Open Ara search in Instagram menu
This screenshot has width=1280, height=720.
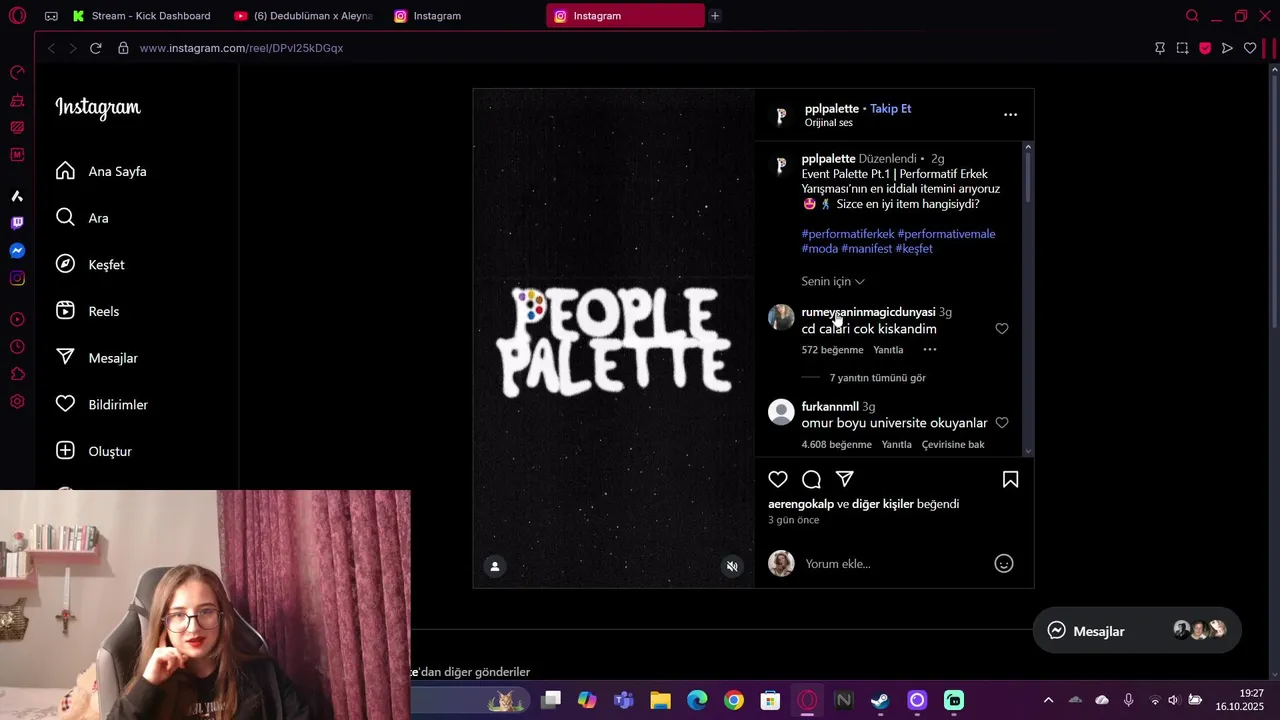(83, 218)
